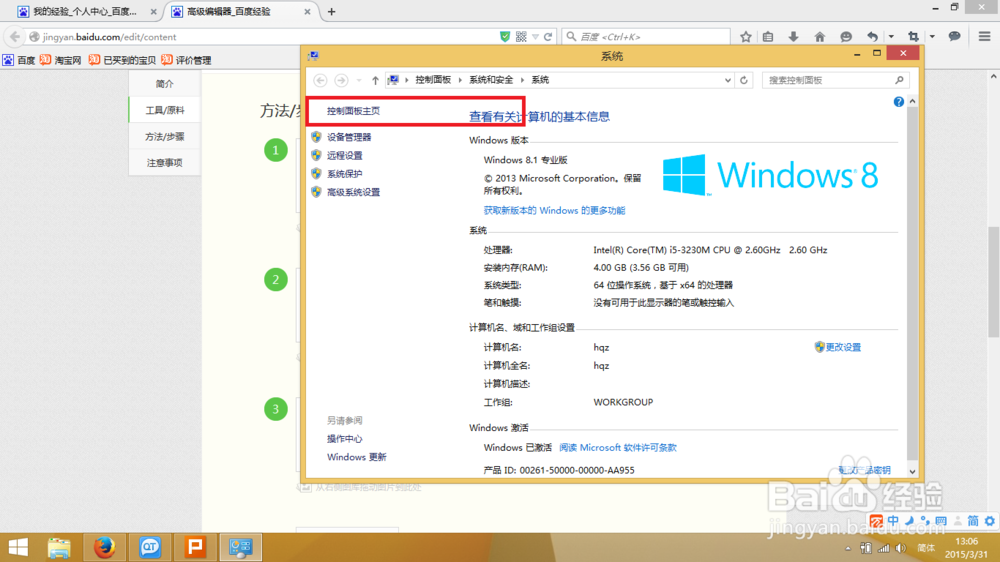This screenshot has height=562, width=1000.
Task: Open 设备管理器
Action: pyautogui.click(x=349, y=137)
